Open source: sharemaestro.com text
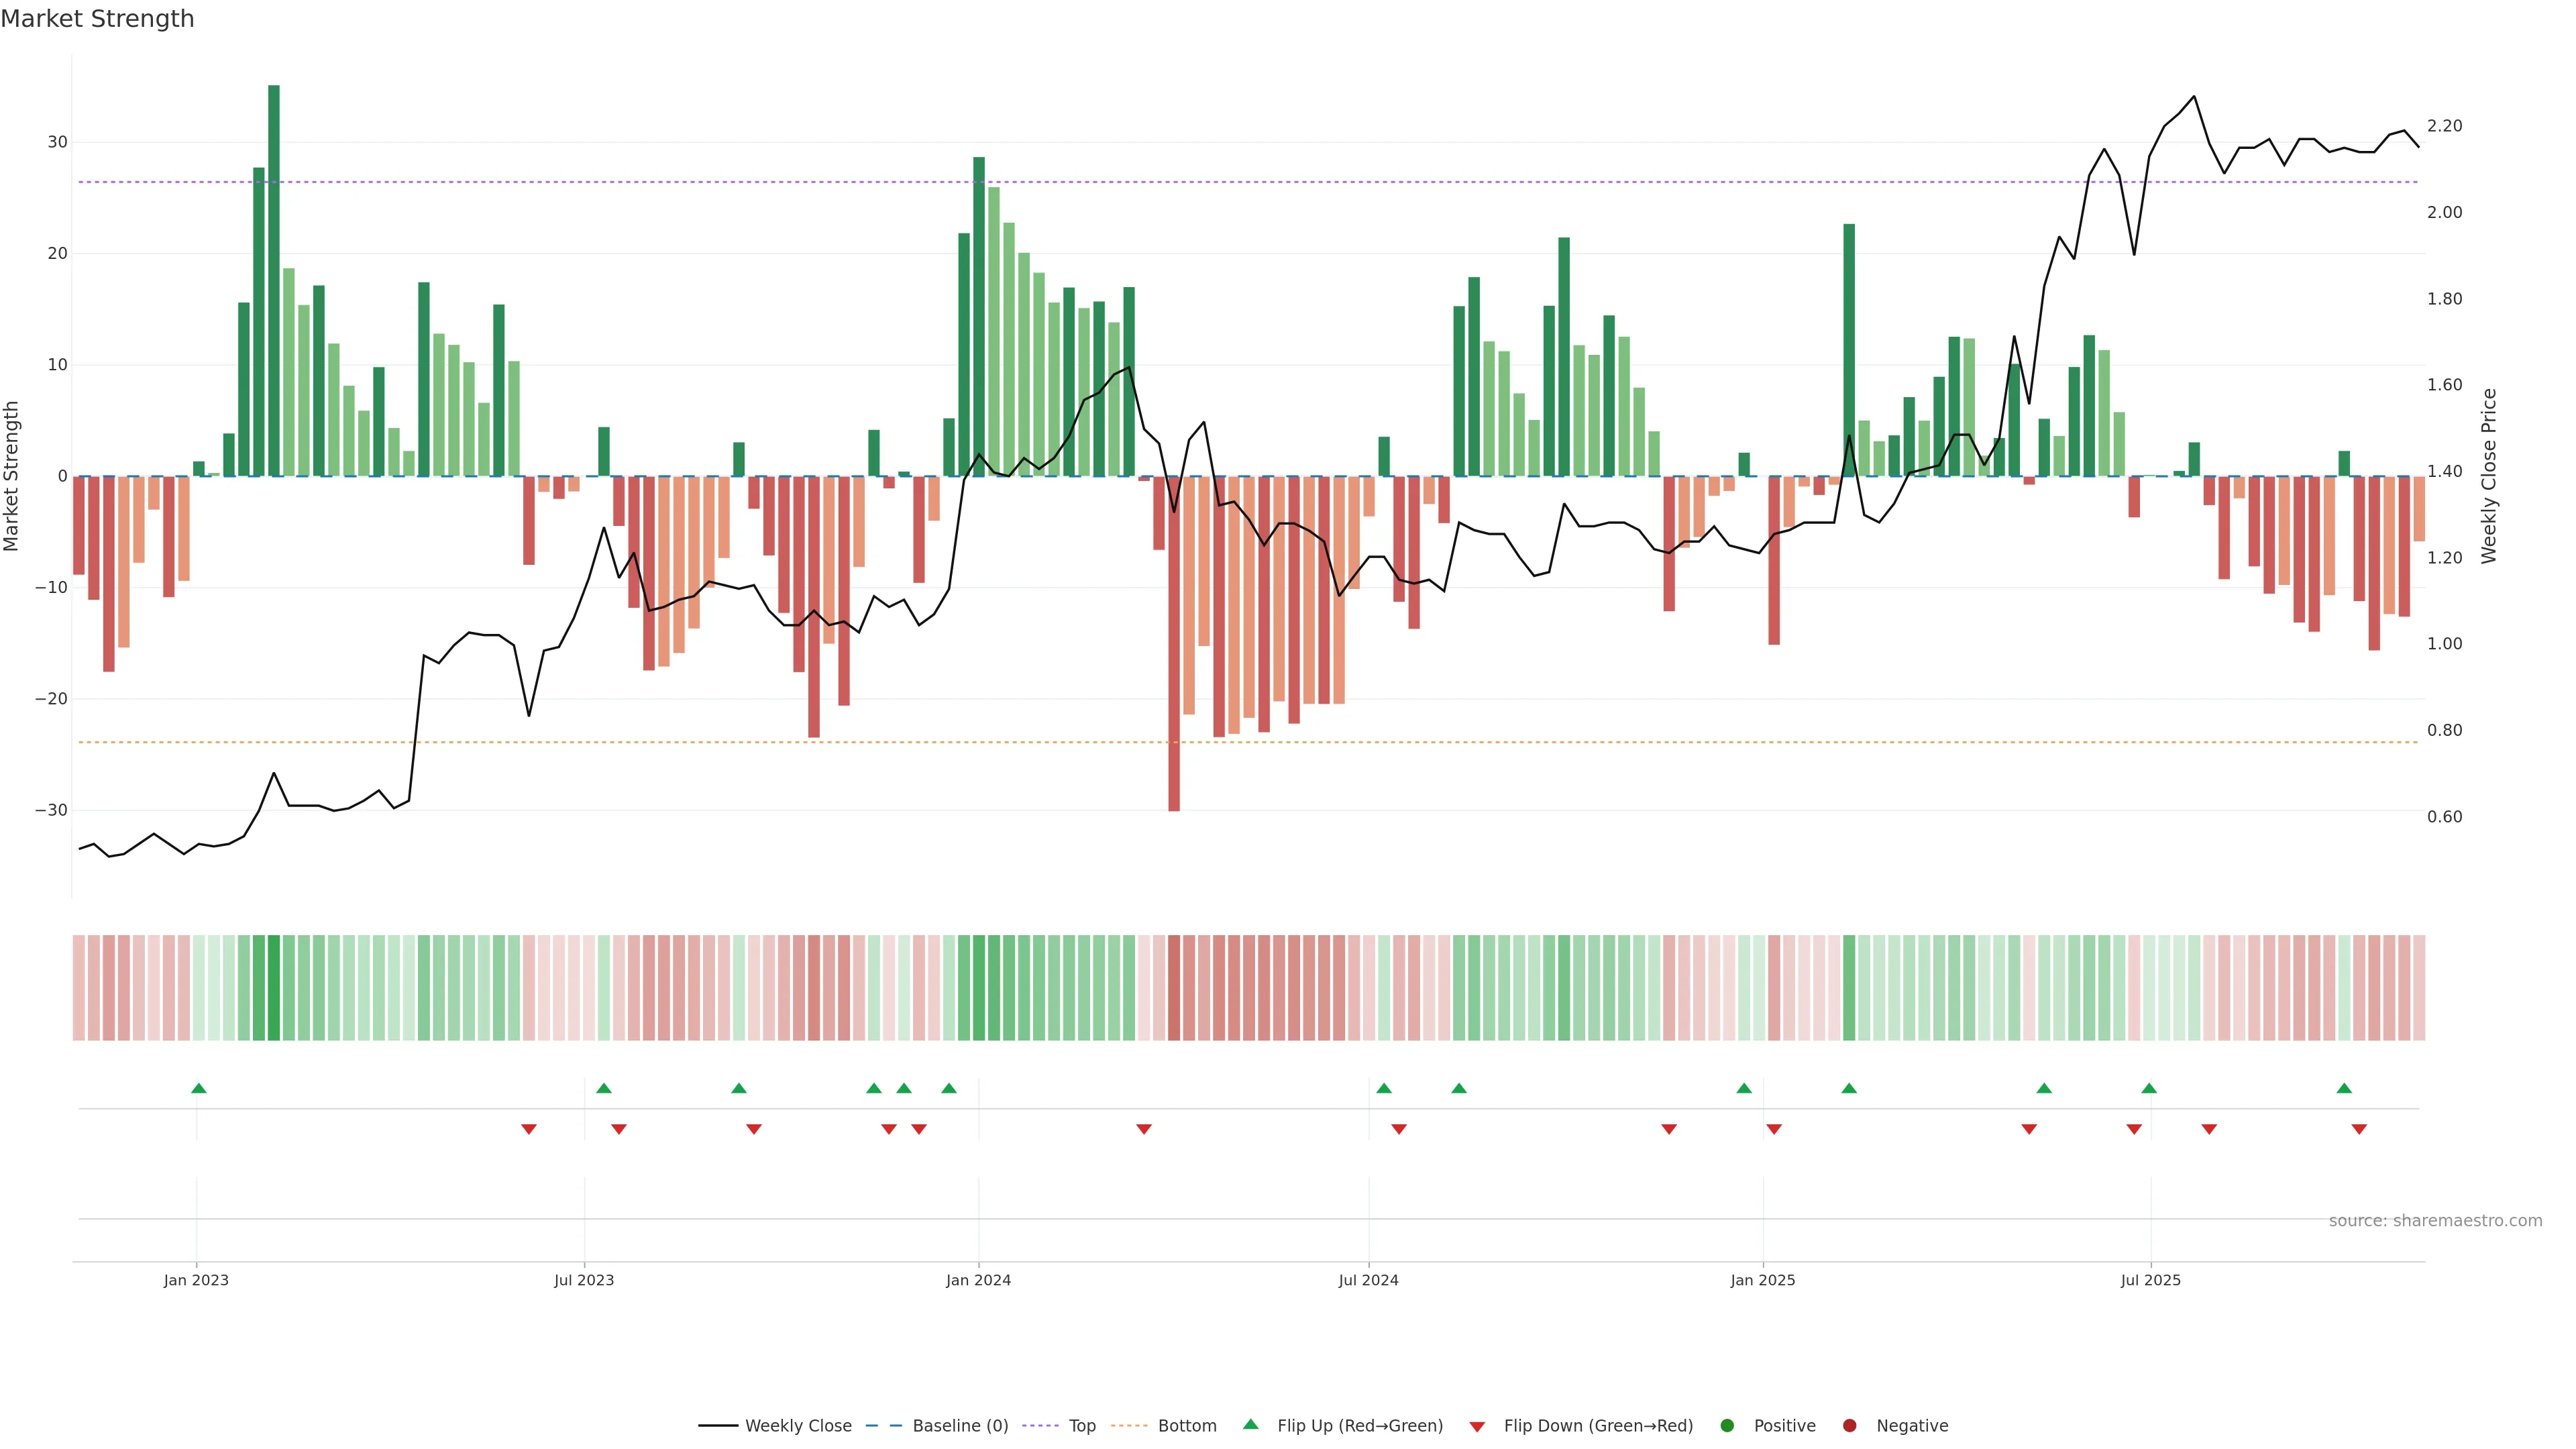Screen dimensions: 2576x1449 [x=2435, y=1220]
